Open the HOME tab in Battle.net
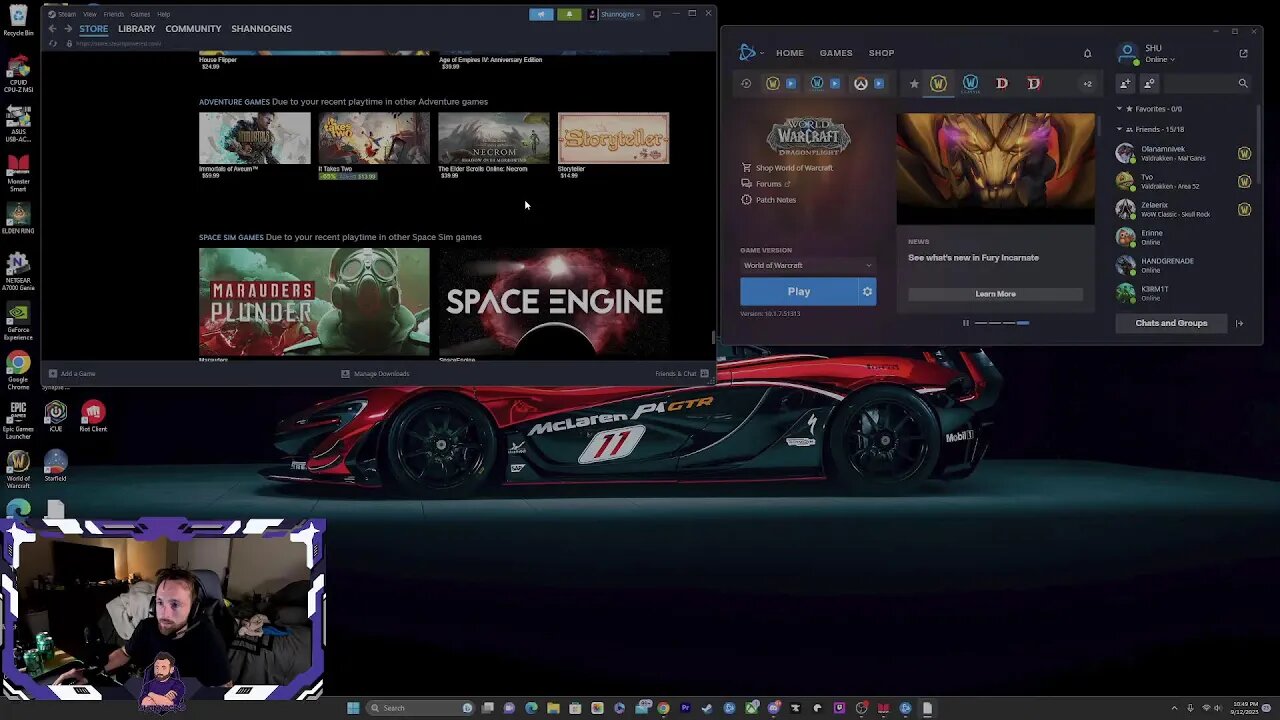 [790, 53]
